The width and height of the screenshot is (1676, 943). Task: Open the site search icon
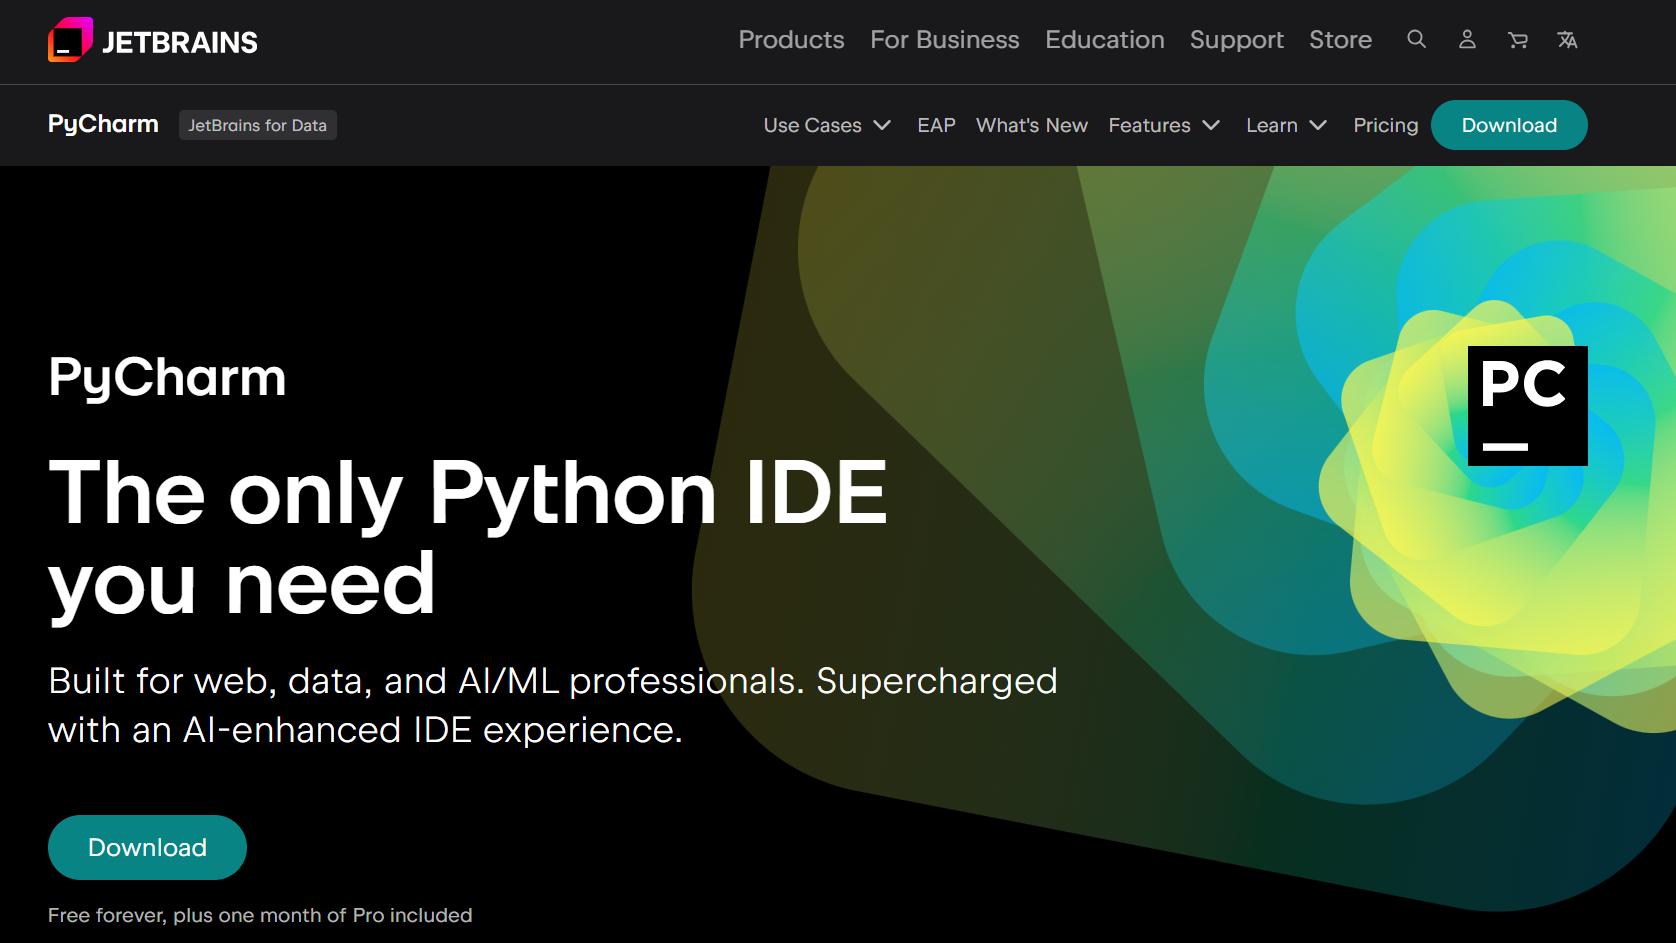(1416, 40)
